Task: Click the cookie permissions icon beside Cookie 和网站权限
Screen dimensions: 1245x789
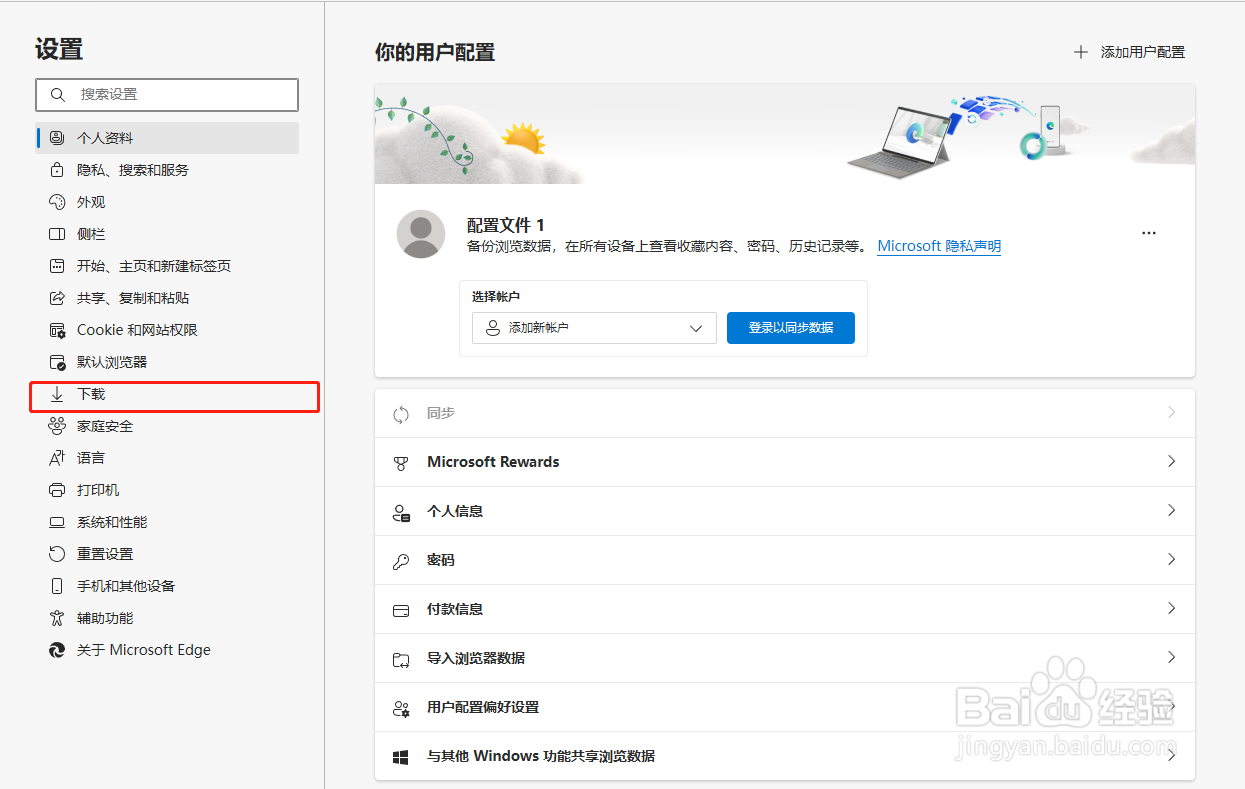Action: click(x=57, y=330)
